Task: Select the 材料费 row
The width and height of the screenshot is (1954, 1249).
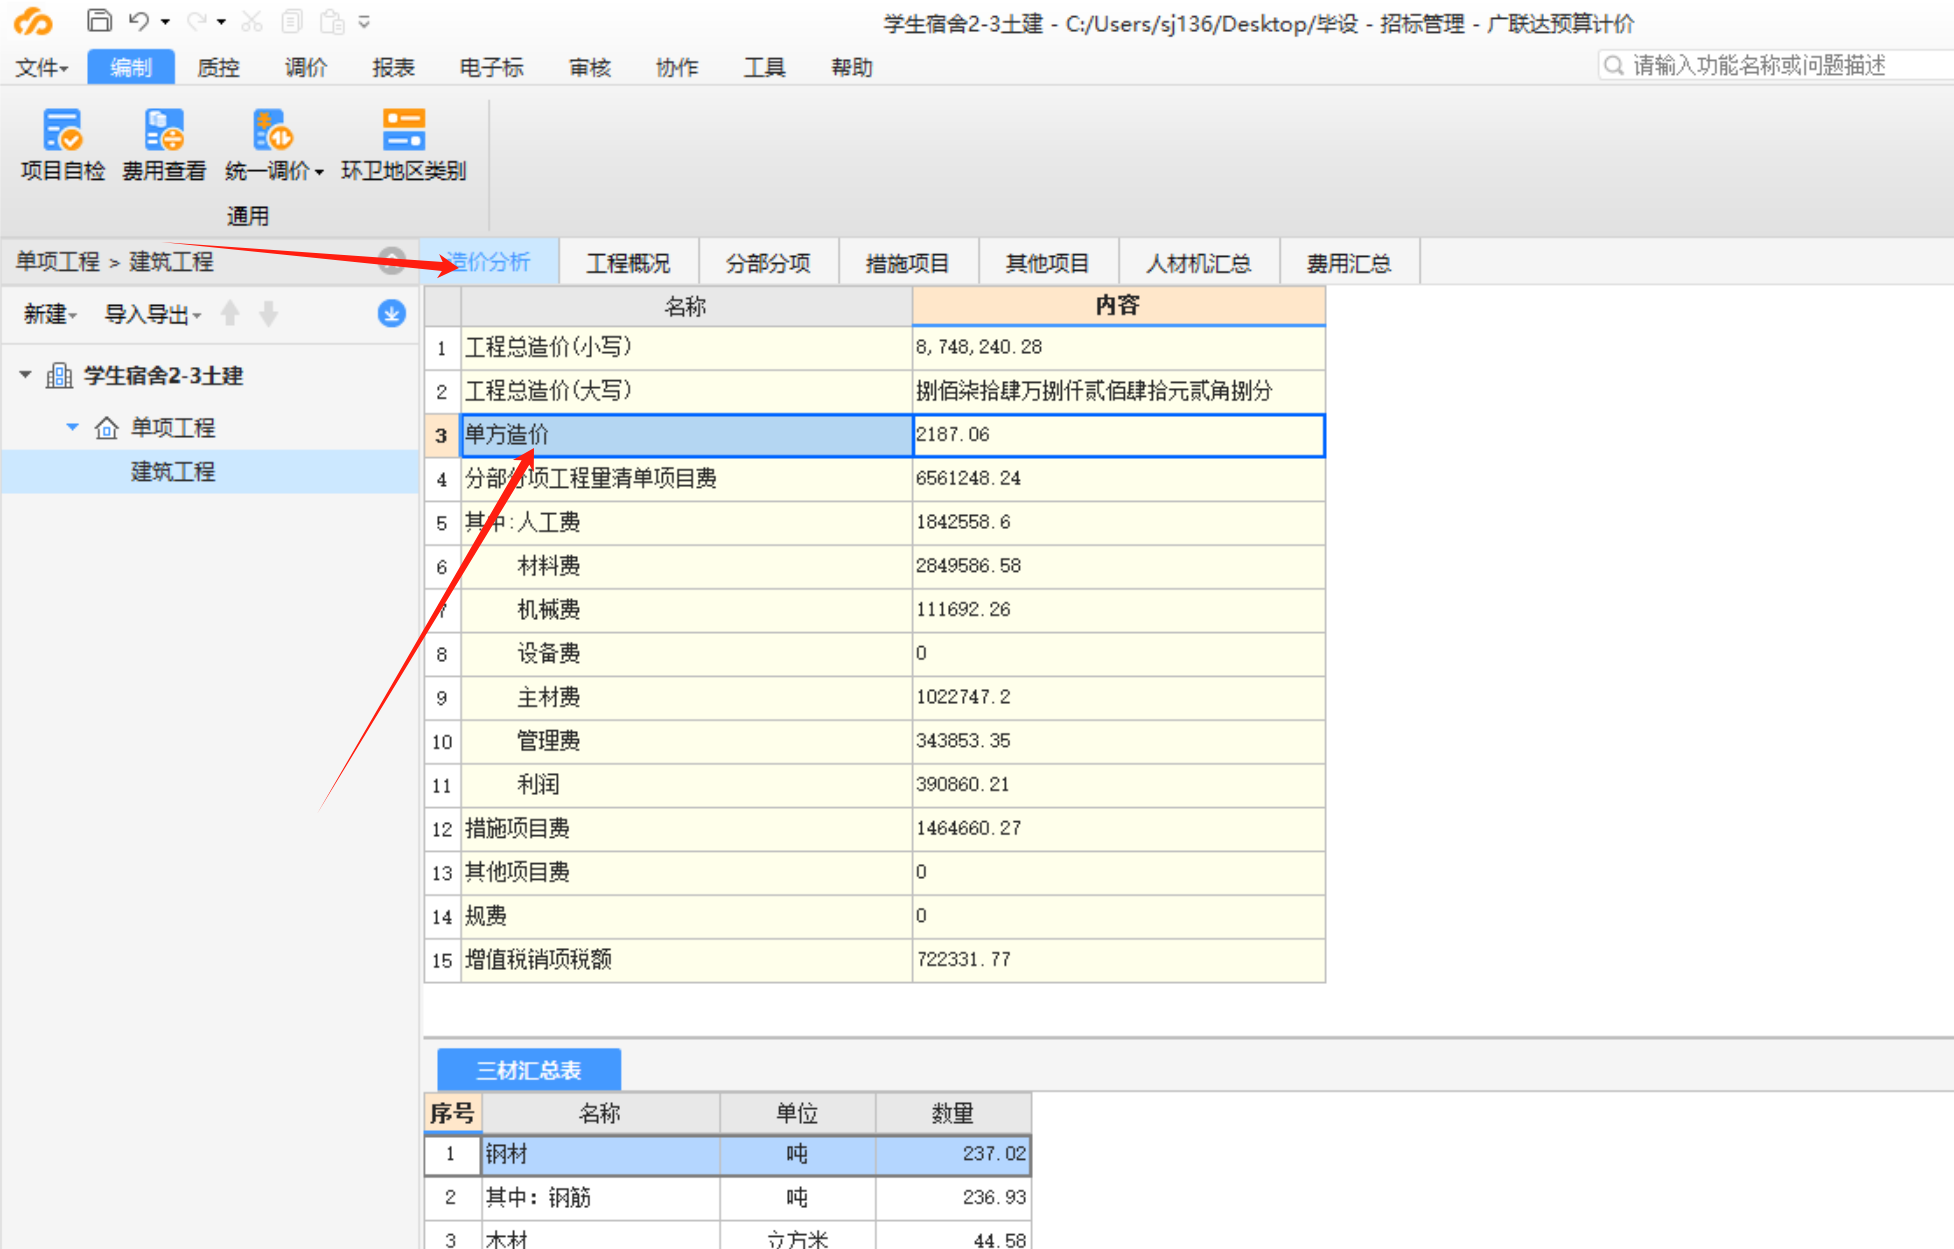Action: 875,566
